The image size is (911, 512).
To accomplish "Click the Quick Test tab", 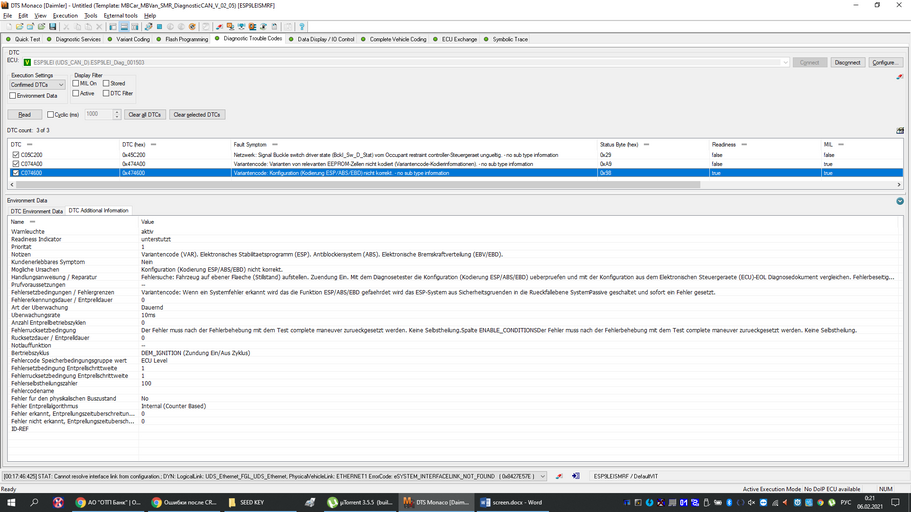I will coord(27,40).
